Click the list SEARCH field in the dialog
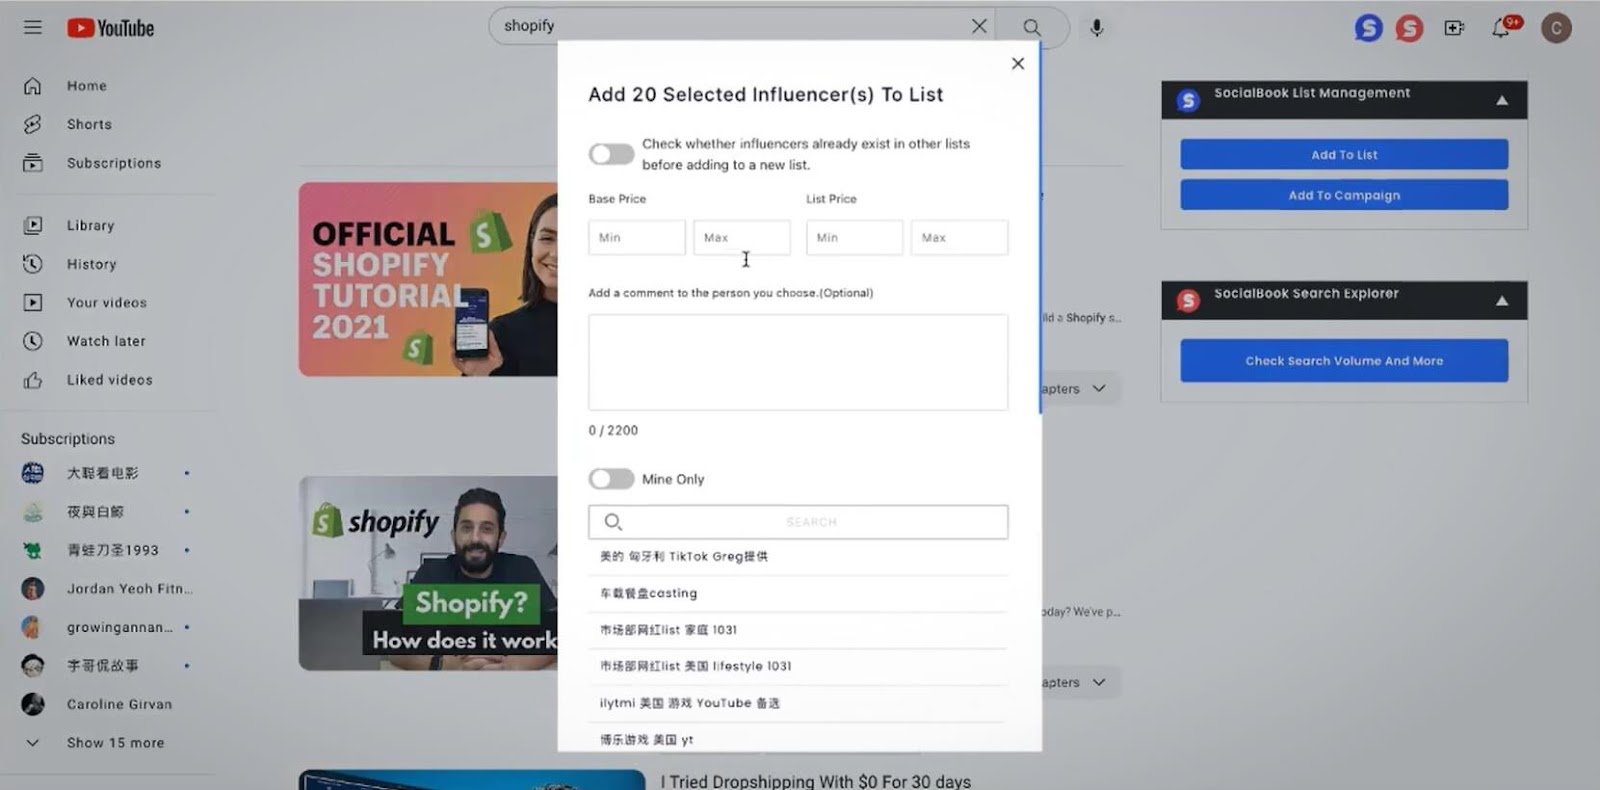The width and height of the screenshot is (1600, 790). pos(798,522)
